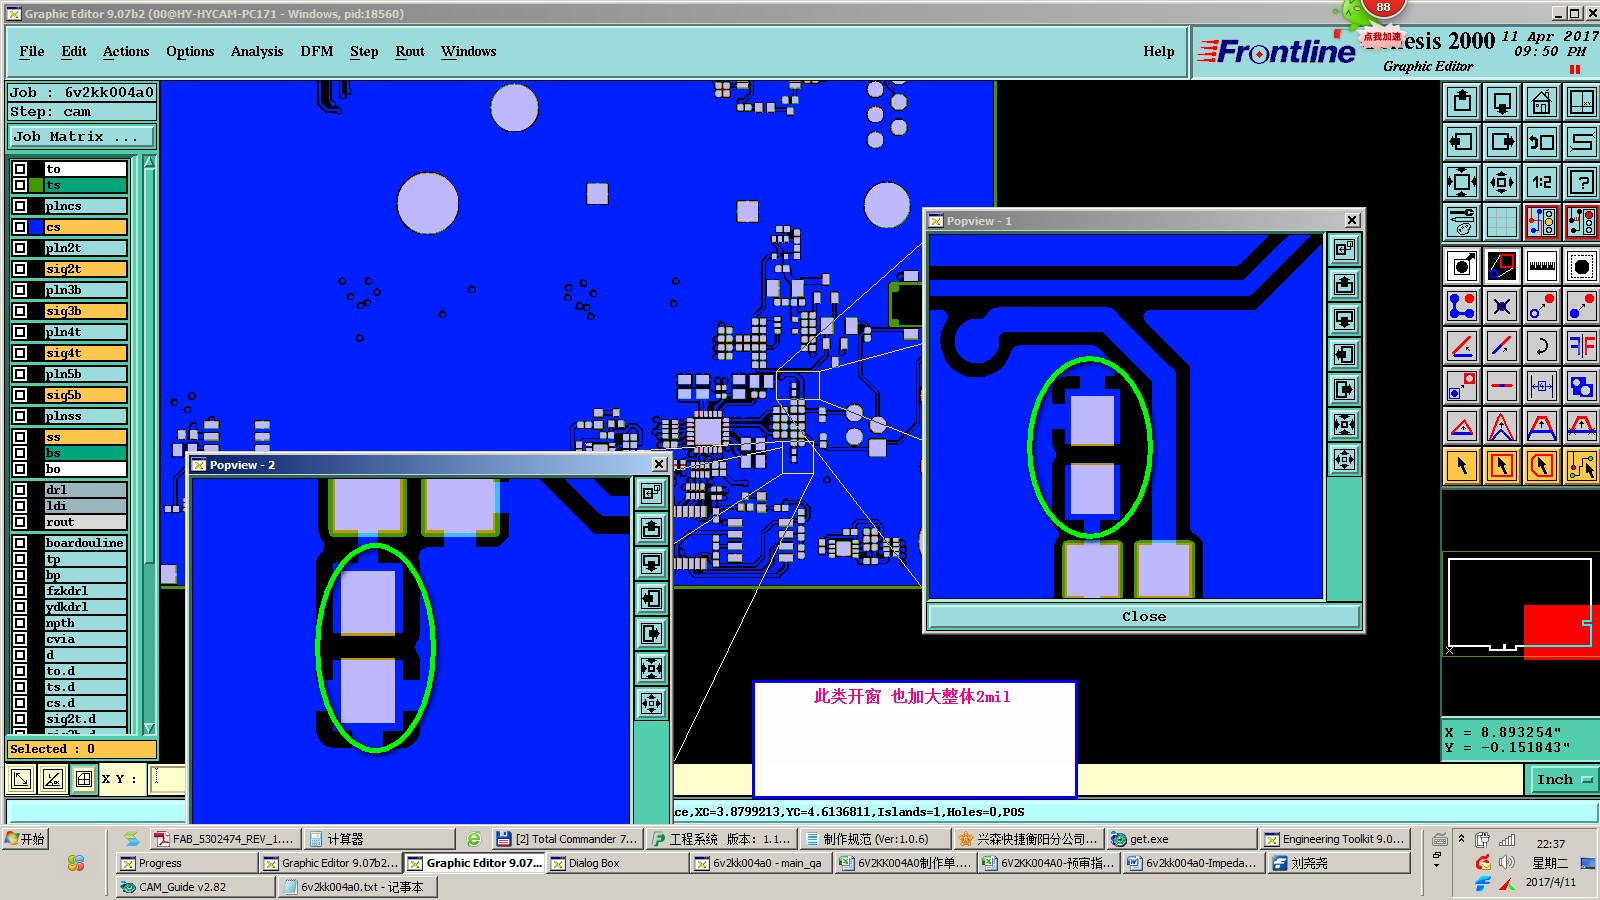Select the sig5b layer name
Image resolution: width=1600 pixels, height=900 pixels.
click(x=85, y=395)
